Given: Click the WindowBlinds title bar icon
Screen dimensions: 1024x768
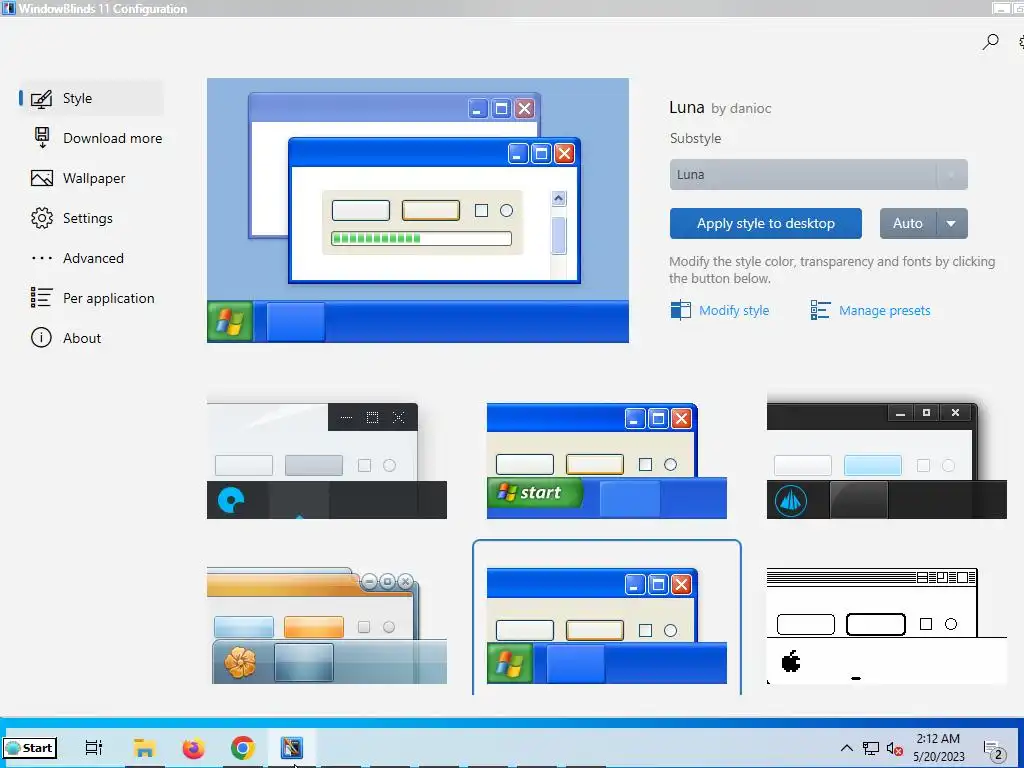Looking at the screenshot, I should (x=8, y=8).
